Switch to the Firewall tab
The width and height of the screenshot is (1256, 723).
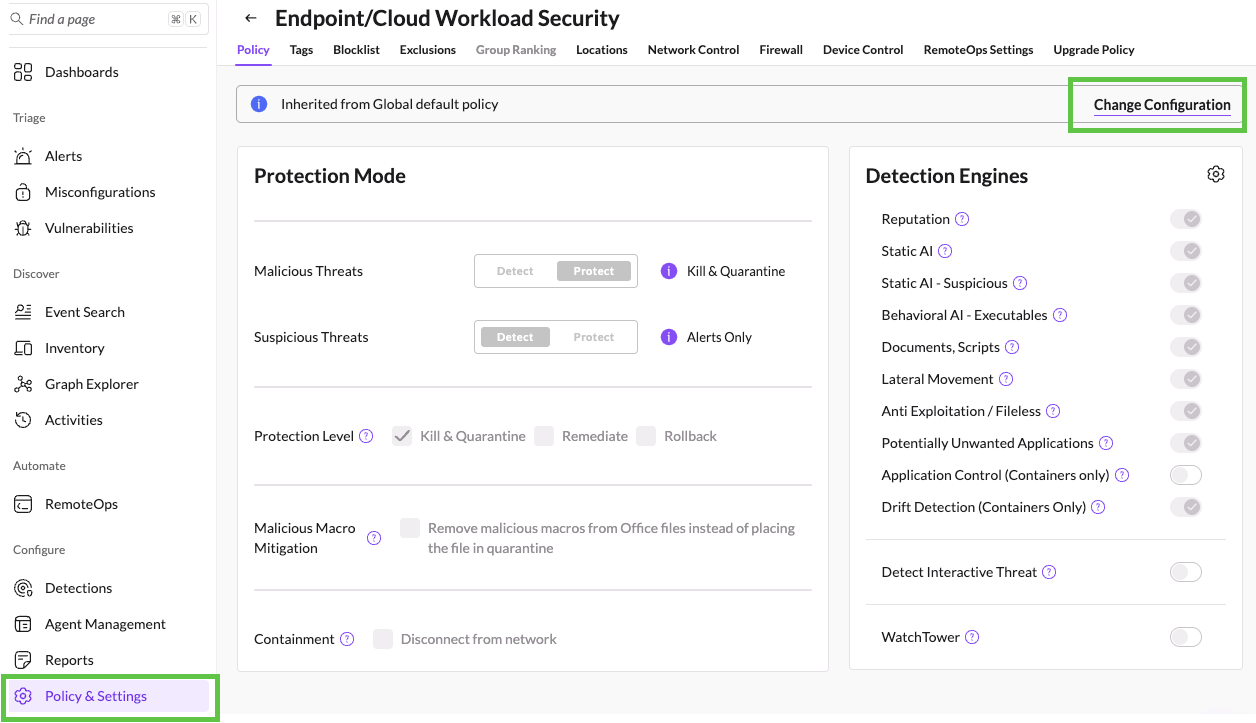click(780, 49)
